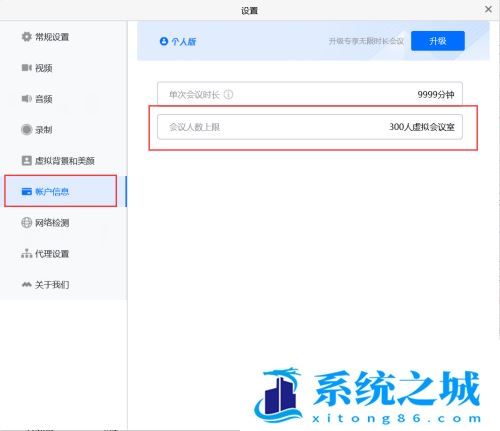Select the 会议人数上限 row
The image size is (500, 431).
coord(310,127)
